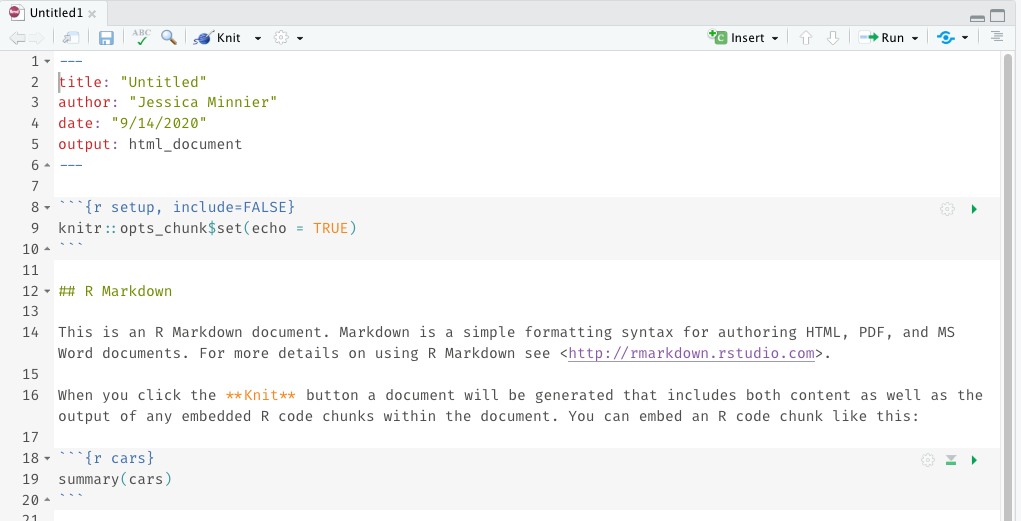
Task: Toggle the document outline panel
Action: pos(996,38)
